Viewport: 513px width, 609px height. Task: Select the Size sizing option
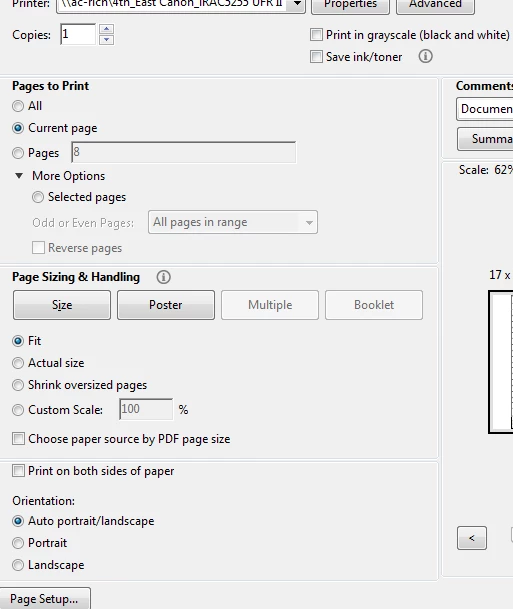click(62, 305)
